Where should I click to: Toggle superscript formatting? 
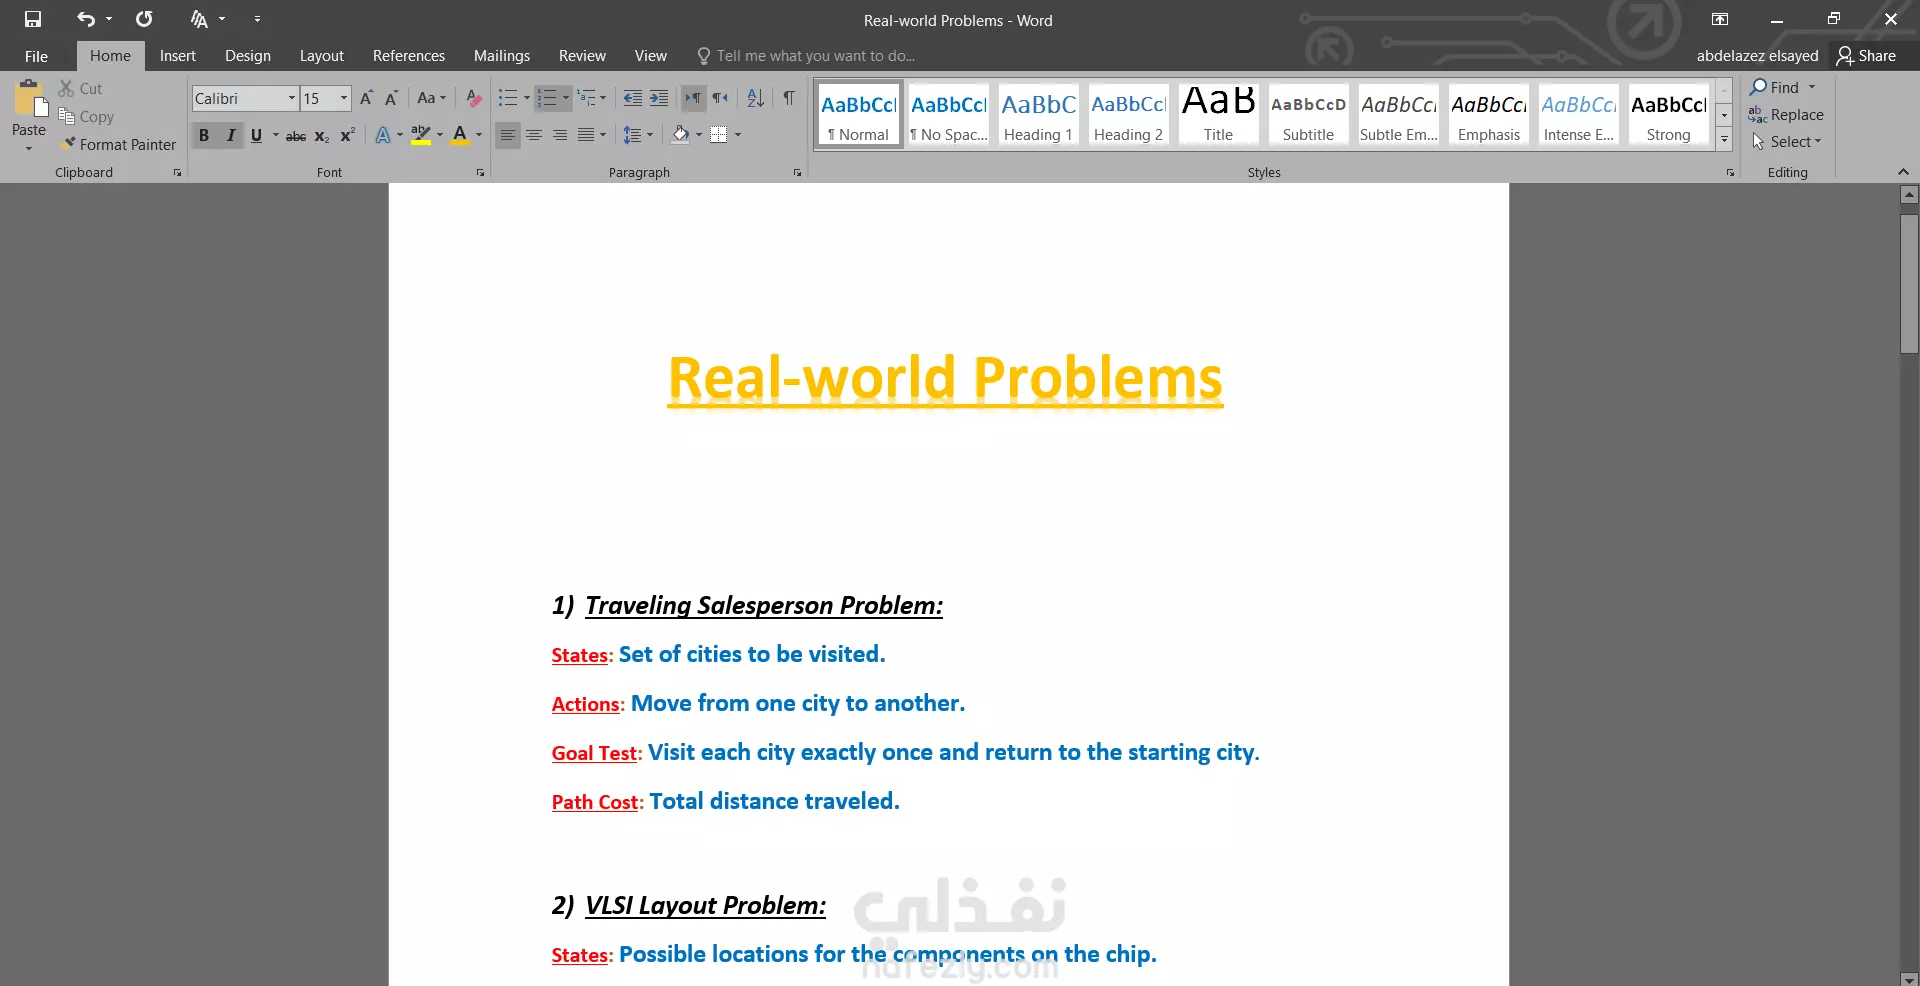click(x=348, y=135)
